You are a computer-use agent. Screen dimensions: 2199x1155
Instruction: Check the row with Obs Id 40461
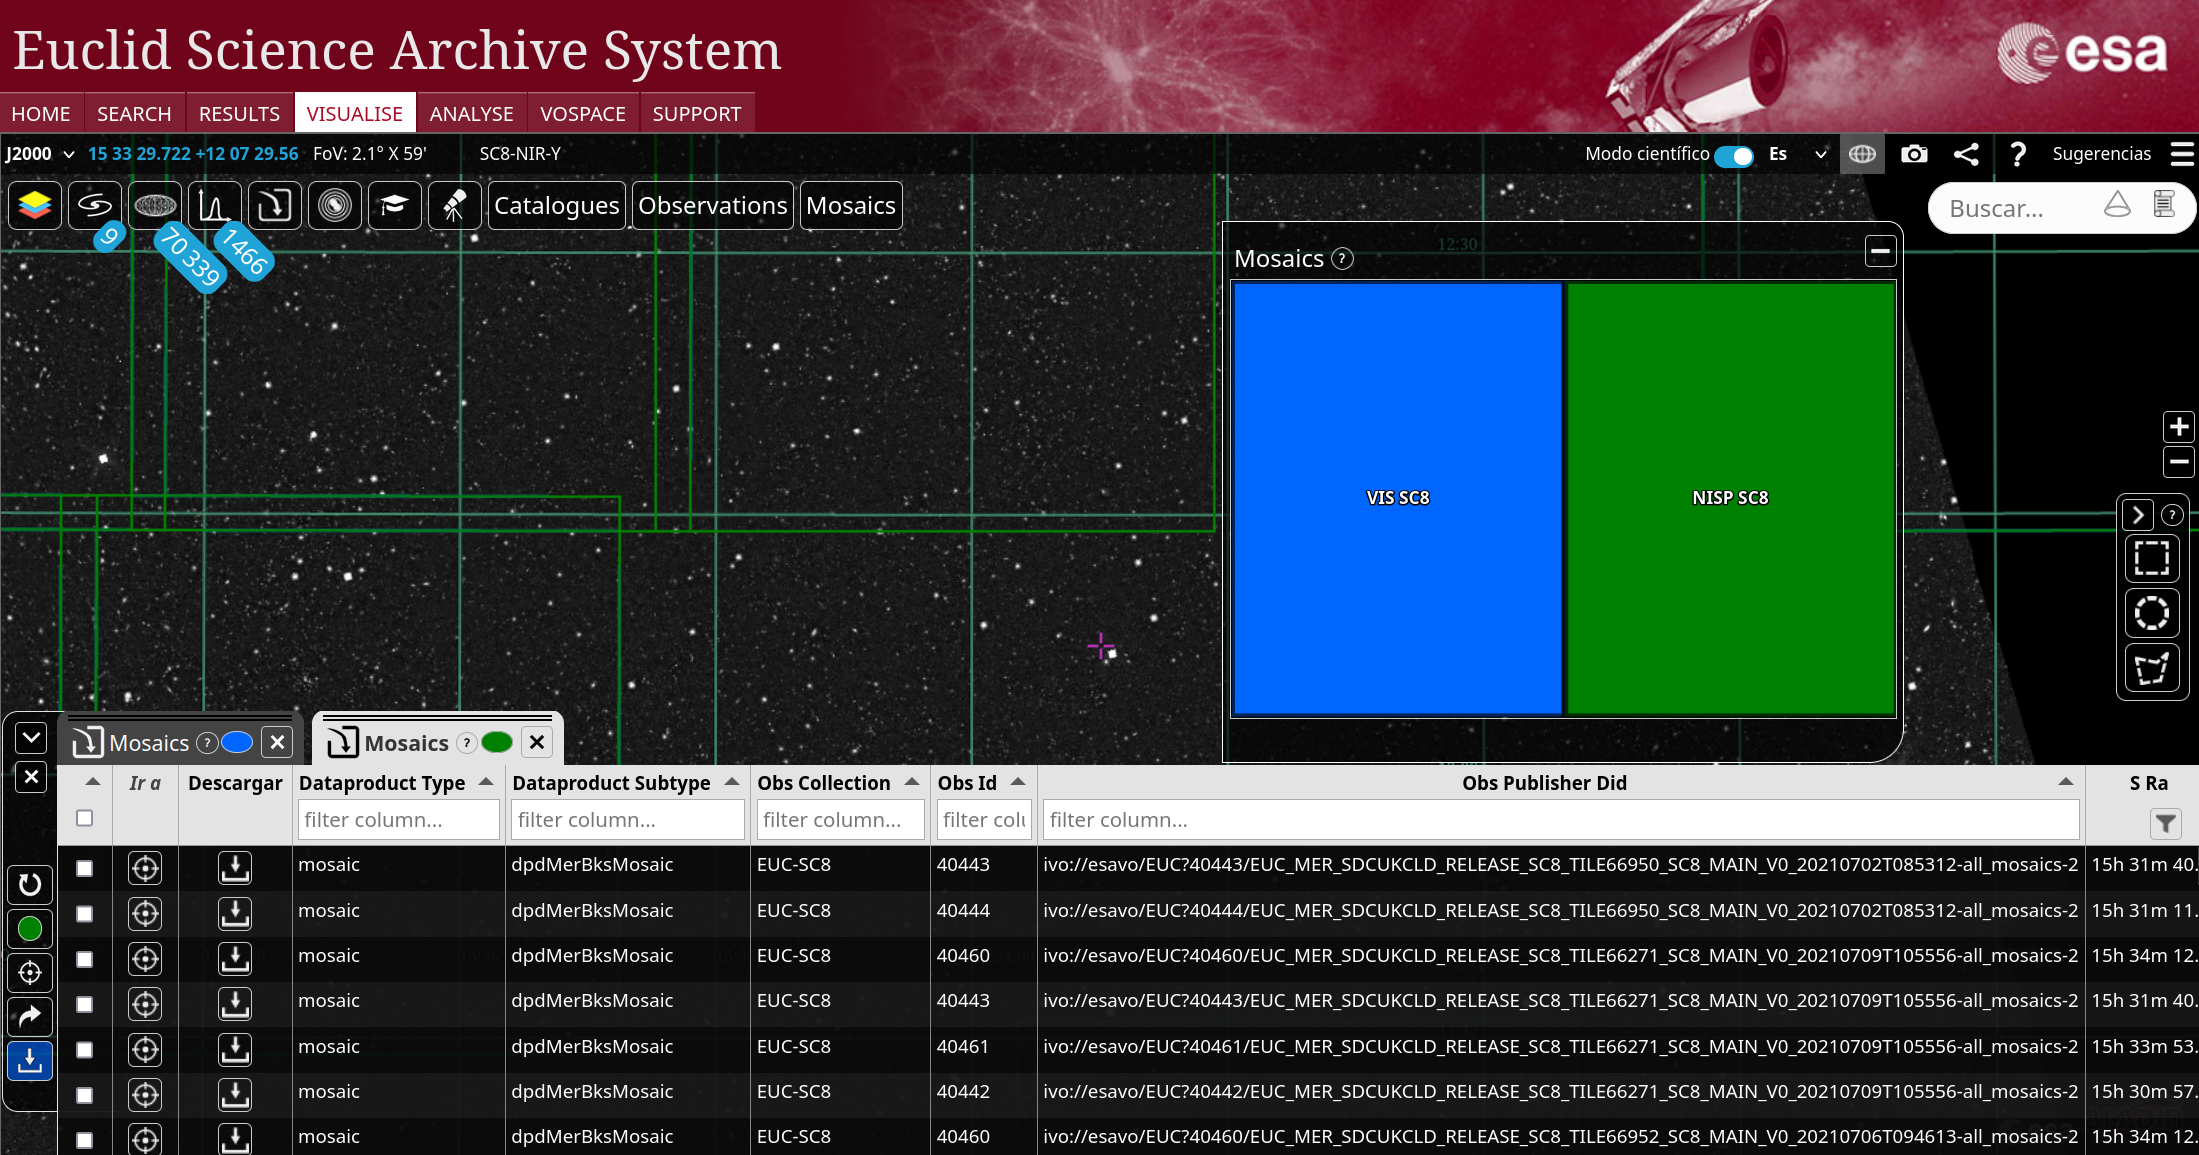[x=85, y=1050]
